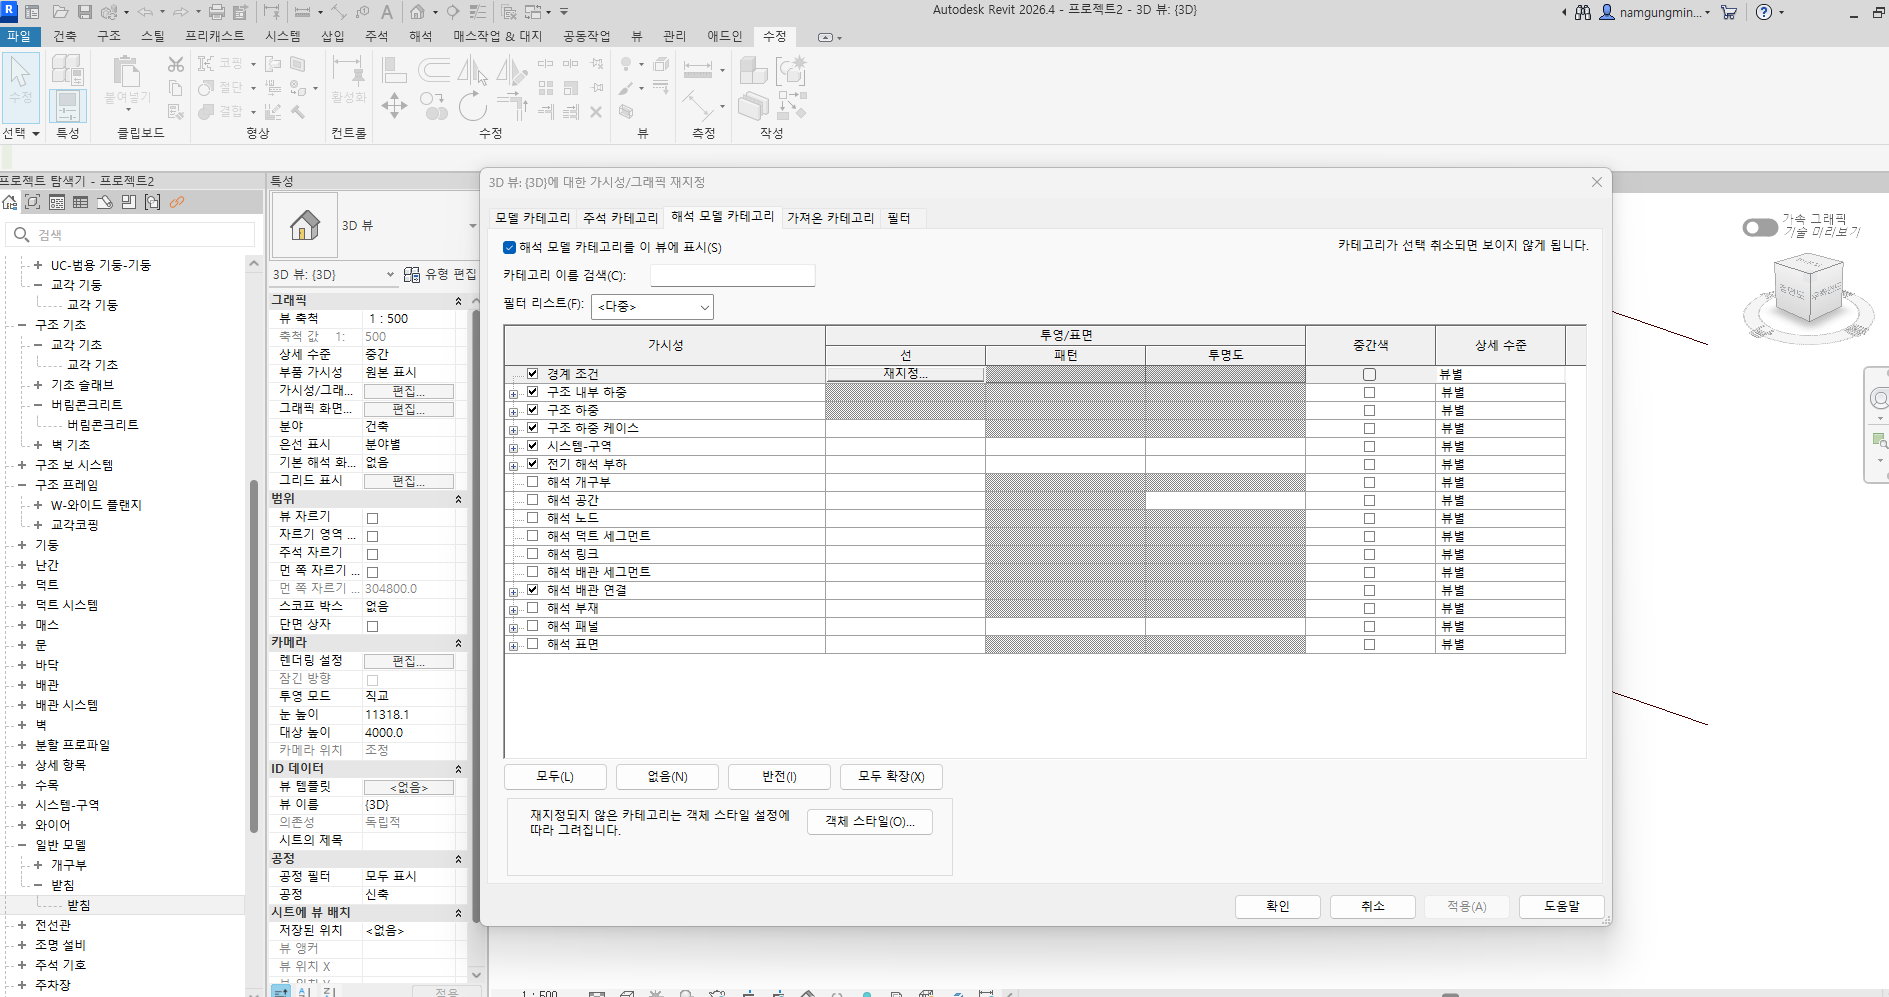Click the Text tool 'A' icon
This screenshot has width=1889, height=997.
pyautogui.click(x=387, y=12)
